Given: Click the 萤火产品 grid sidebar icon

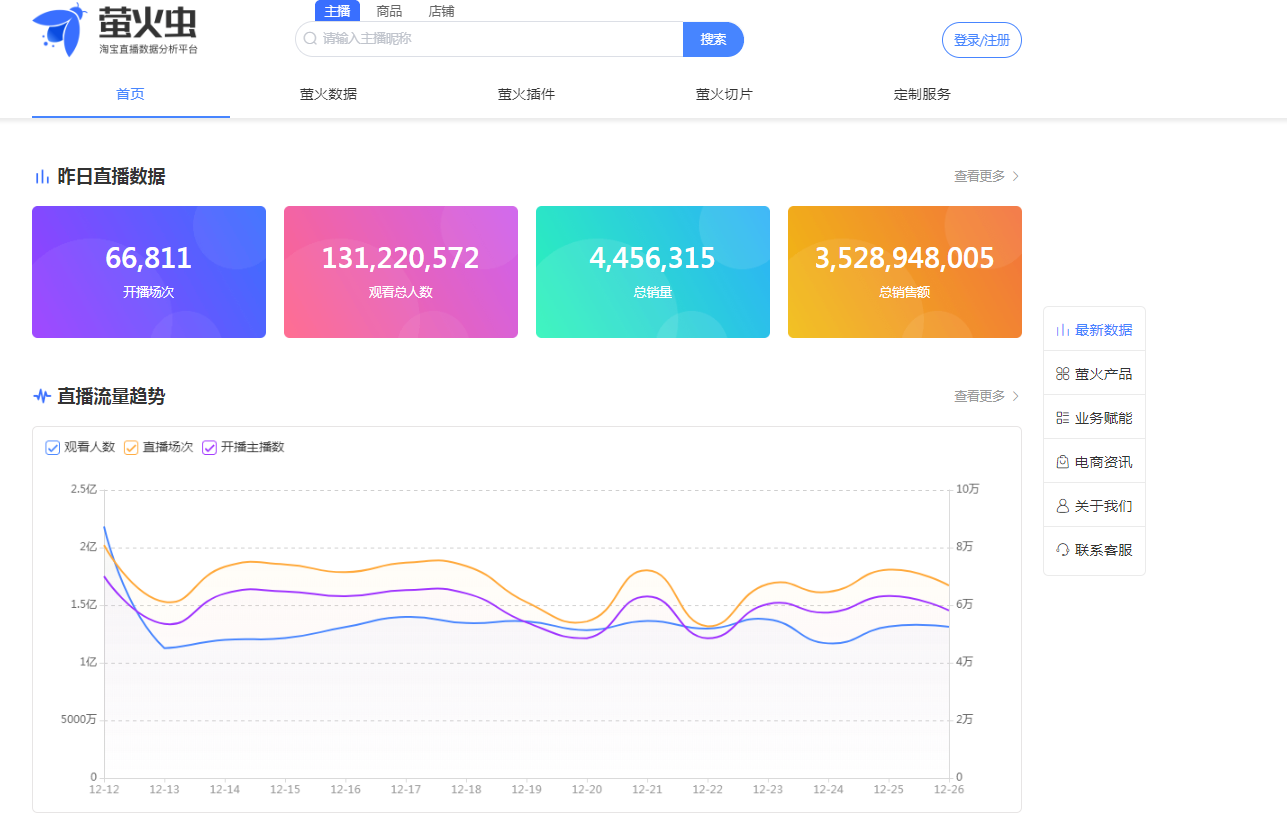Looking at the screenshot, I should point(1063,374).
